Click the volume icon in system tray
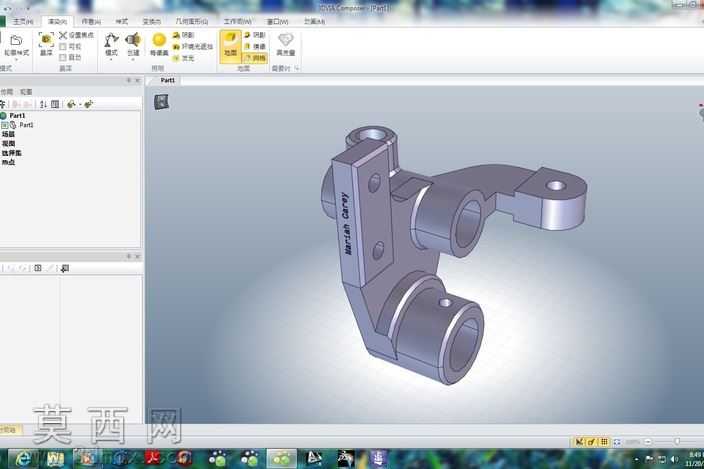Image resolution: width=704 pixels, height=469 pixels. click(x=674, y=459)
